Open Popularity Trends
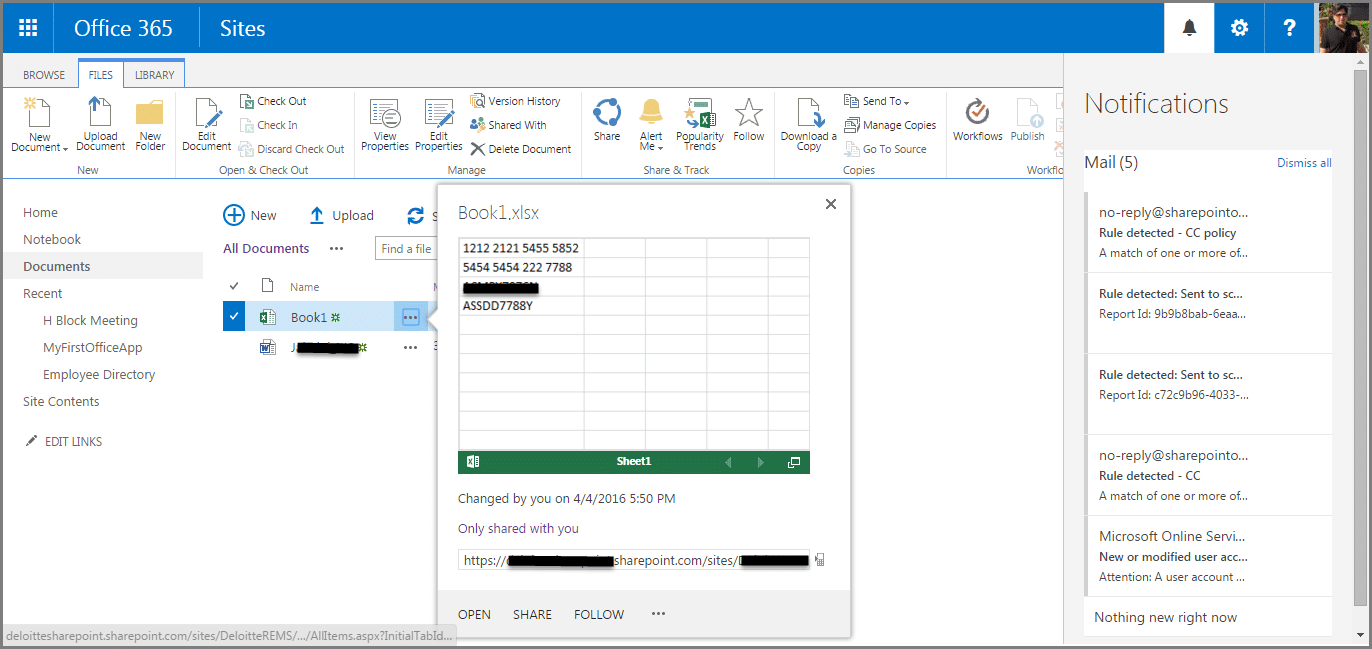Viewport: 1372px width, 649px height. 700,126
